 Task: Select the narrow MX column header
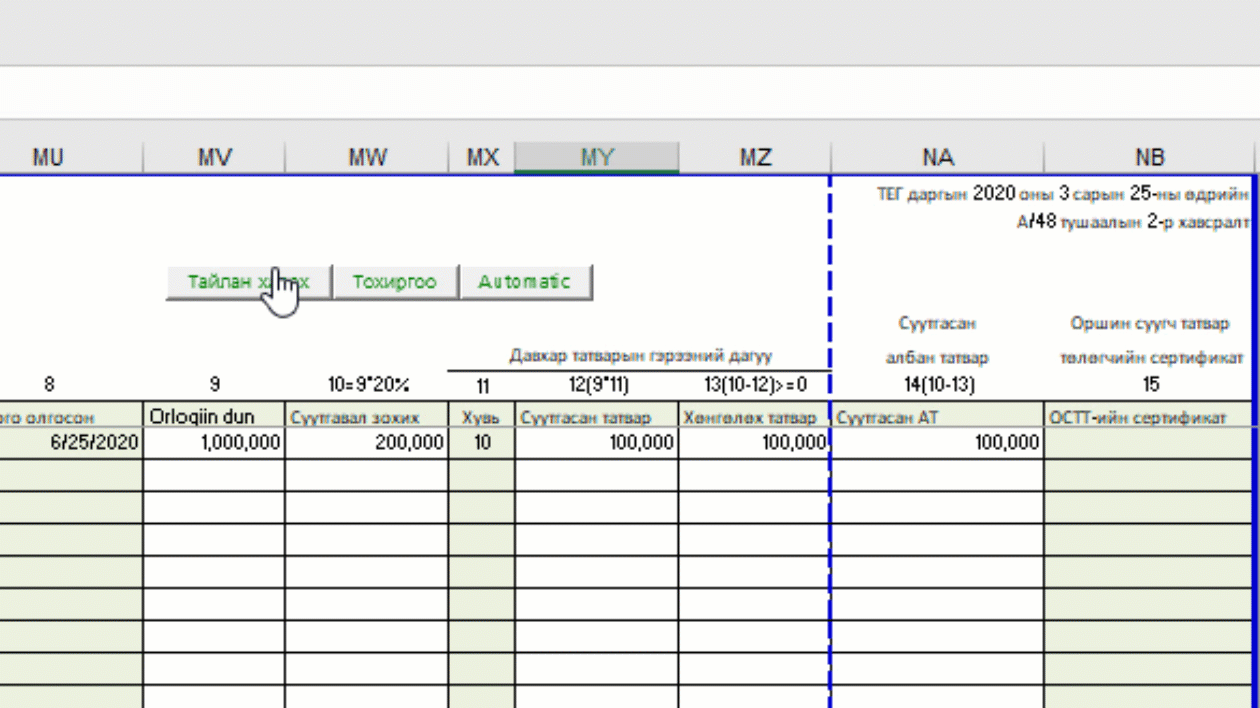pos(482,157)
